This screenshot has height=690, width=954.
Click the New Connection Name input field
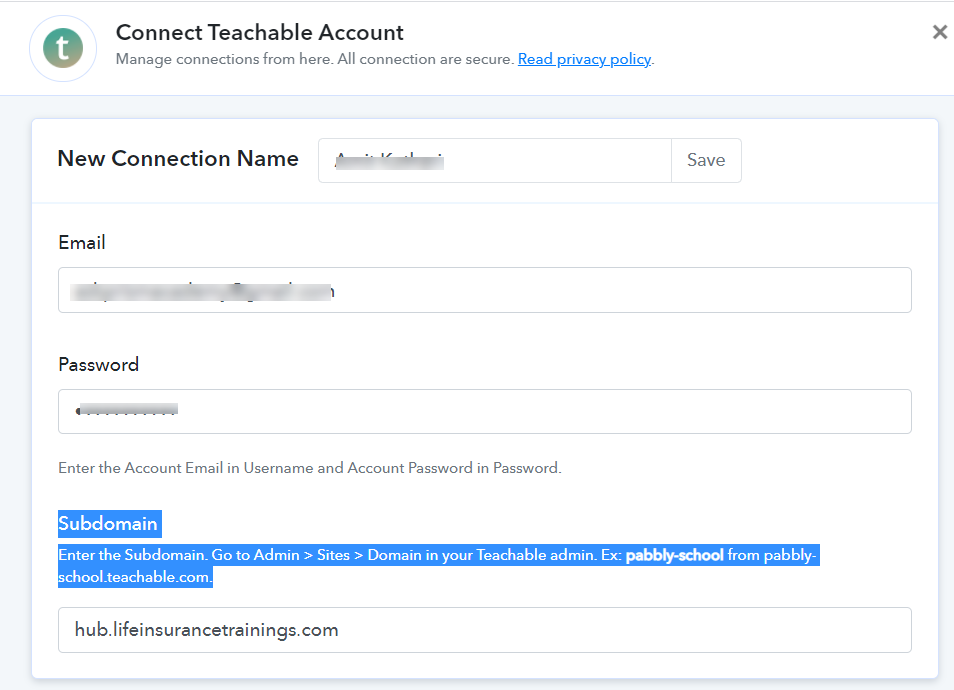(x=495, y=161)
